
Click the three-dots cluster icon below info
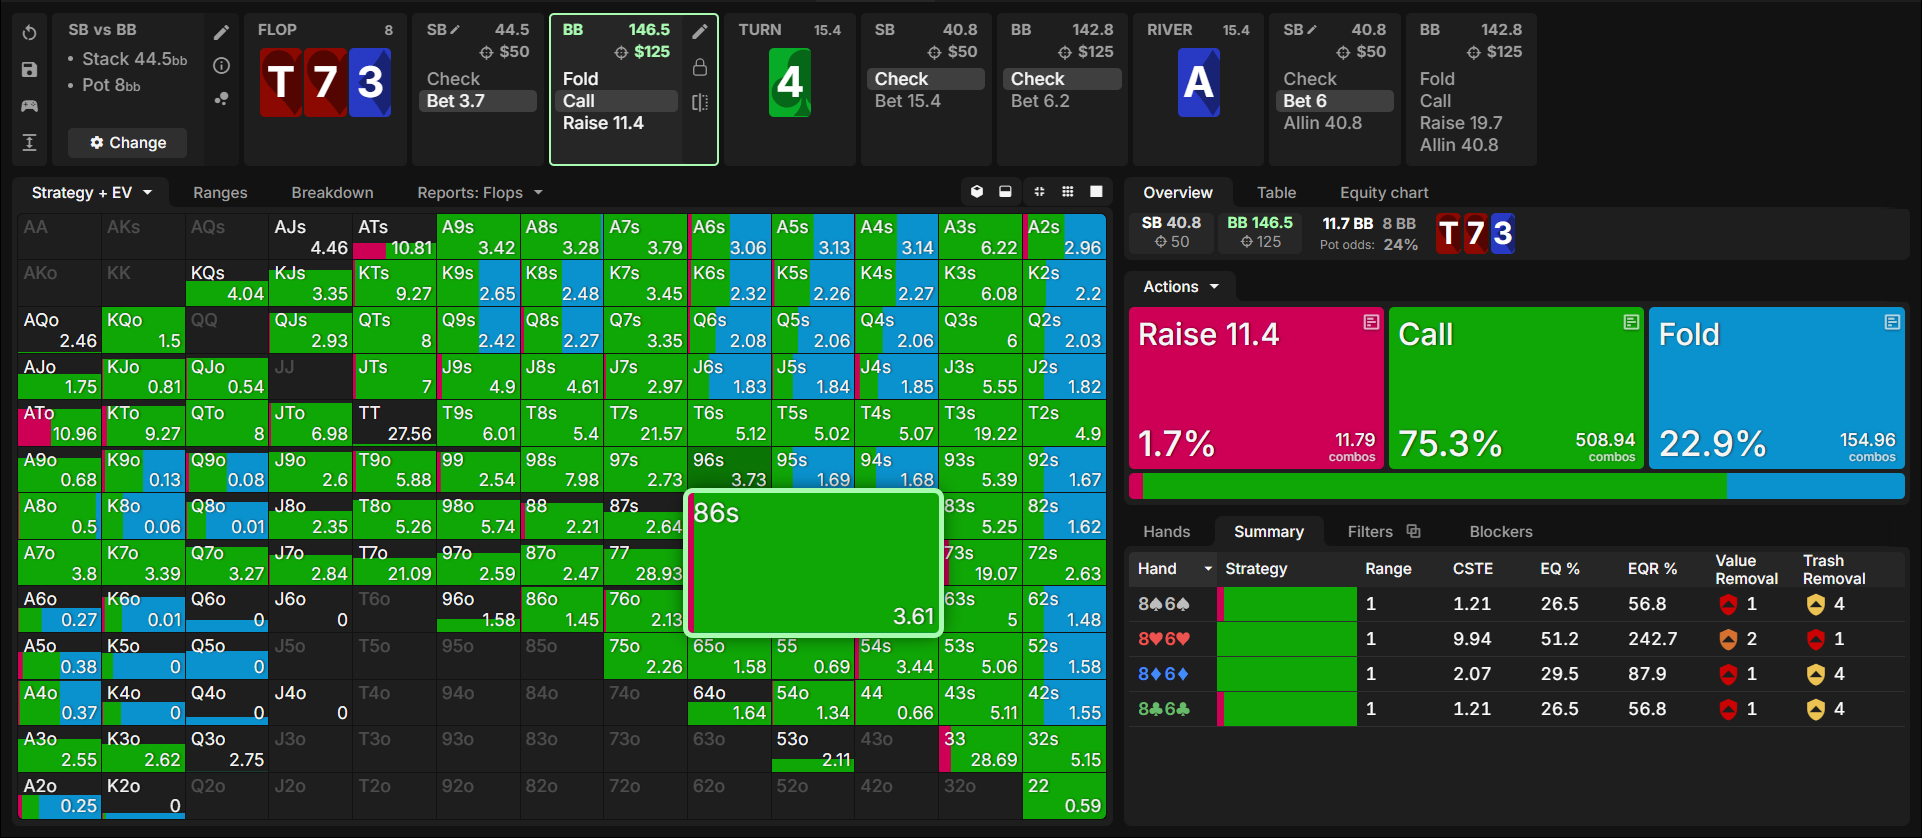pos(221,98)
